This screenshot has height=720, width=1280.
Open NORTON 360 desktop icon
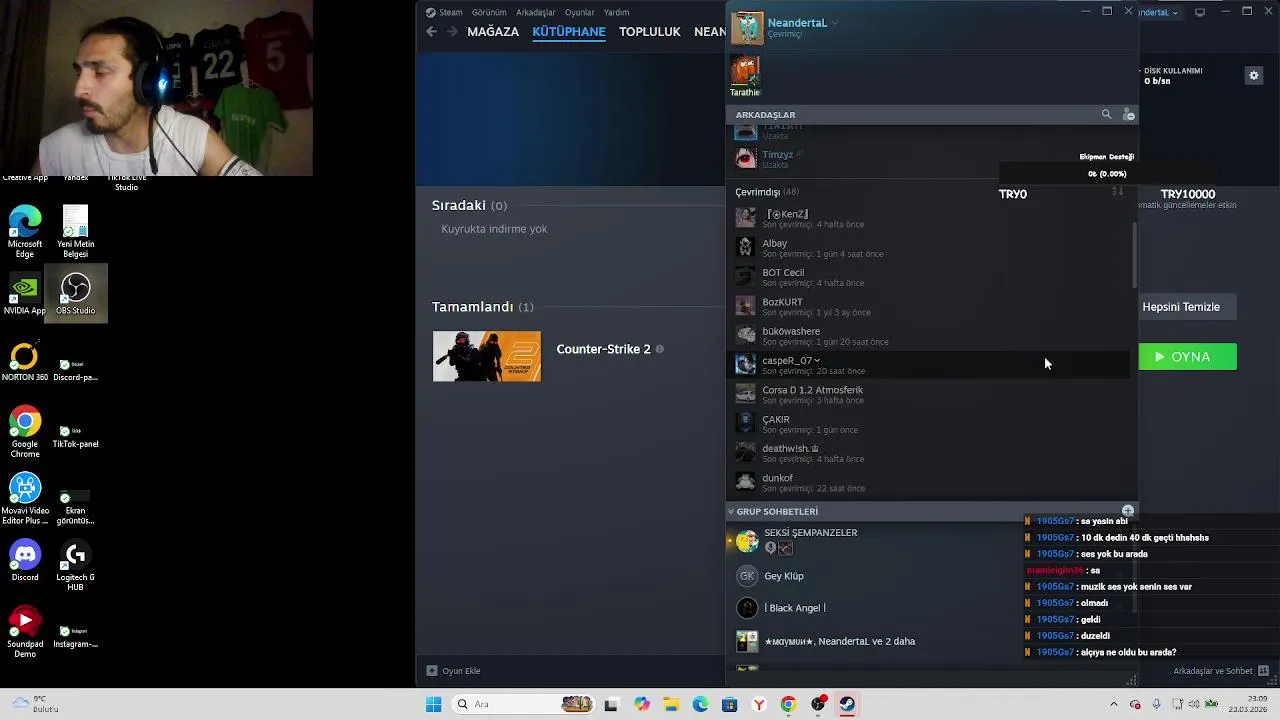(25, 362)
